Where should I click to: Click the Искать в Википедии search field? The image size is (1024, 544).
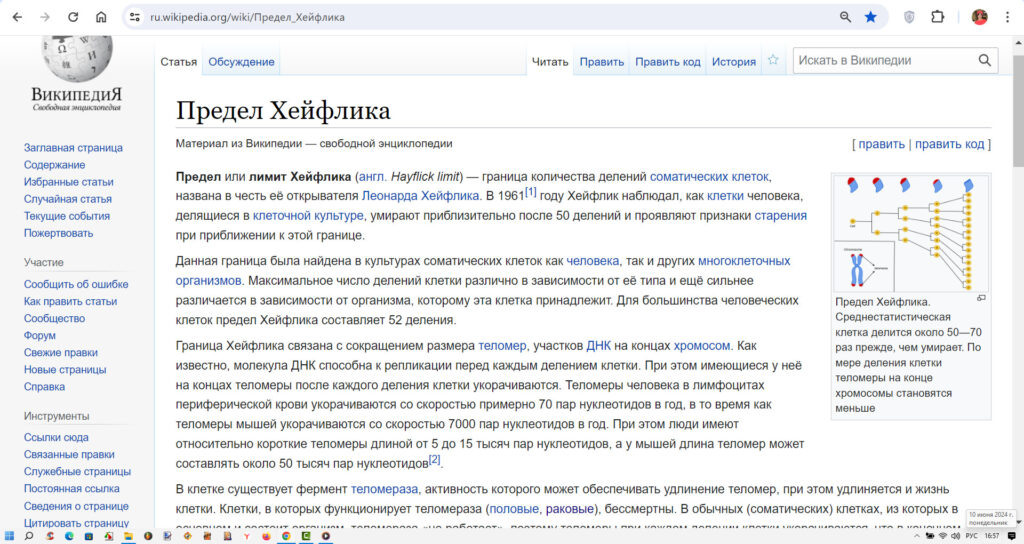click(885, 60)
